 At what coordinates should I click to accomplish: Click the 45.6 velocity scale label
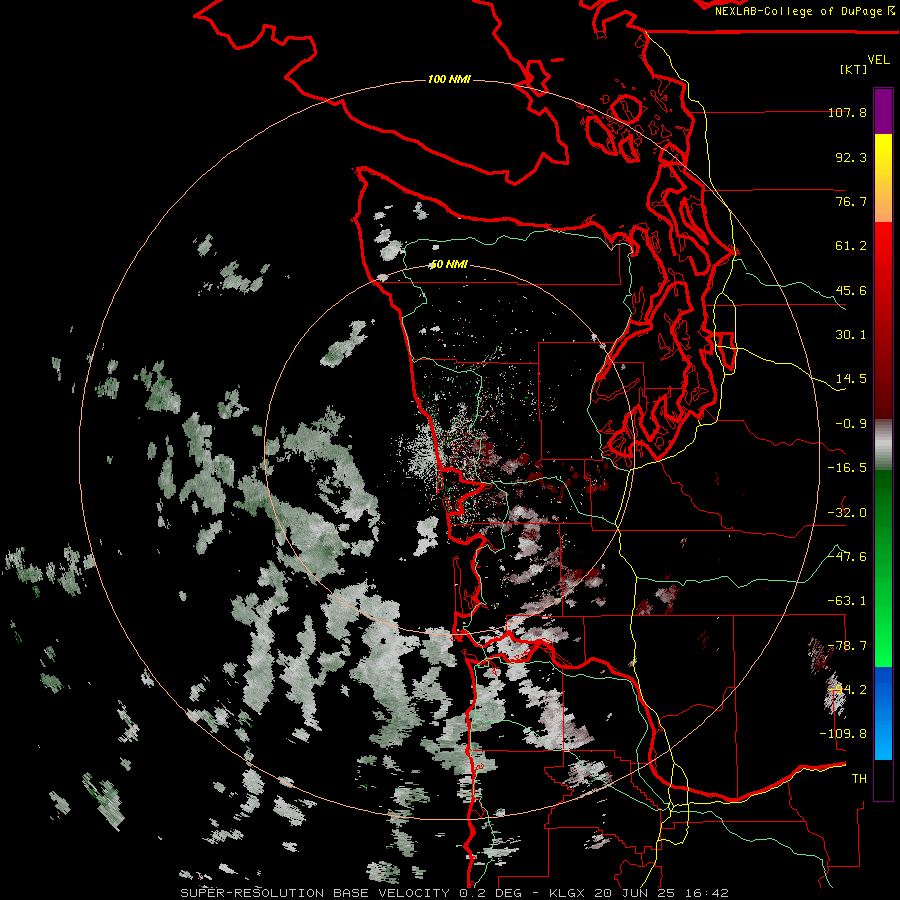pyautogui.click(x=851, y=290)
